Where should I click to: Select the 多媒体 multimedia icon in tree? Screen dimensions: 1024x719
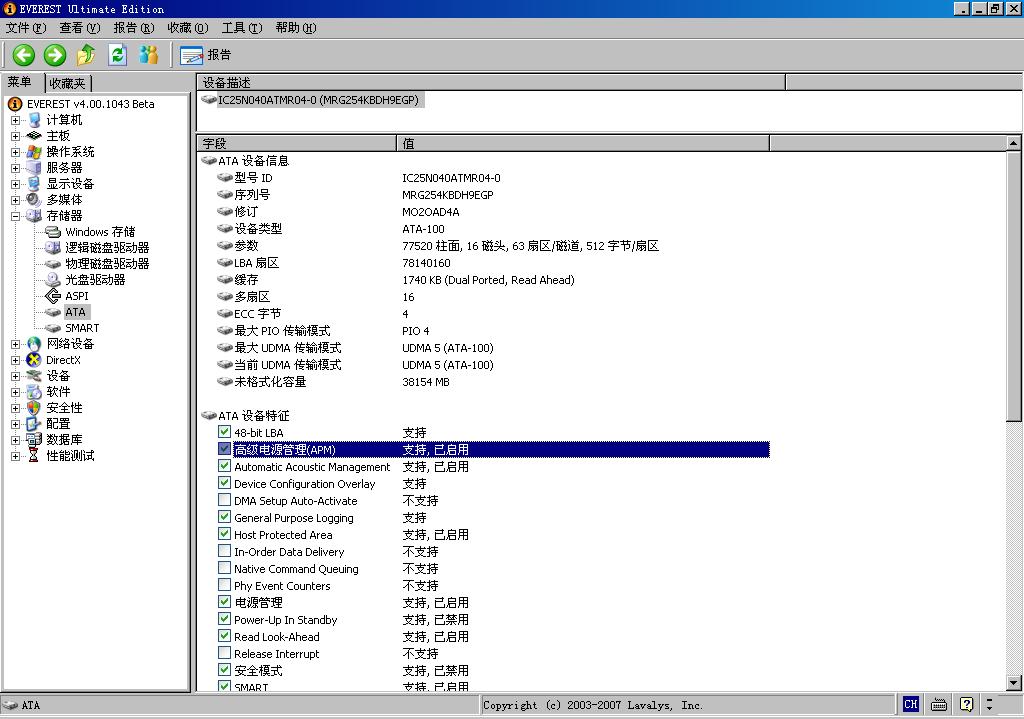35,200
